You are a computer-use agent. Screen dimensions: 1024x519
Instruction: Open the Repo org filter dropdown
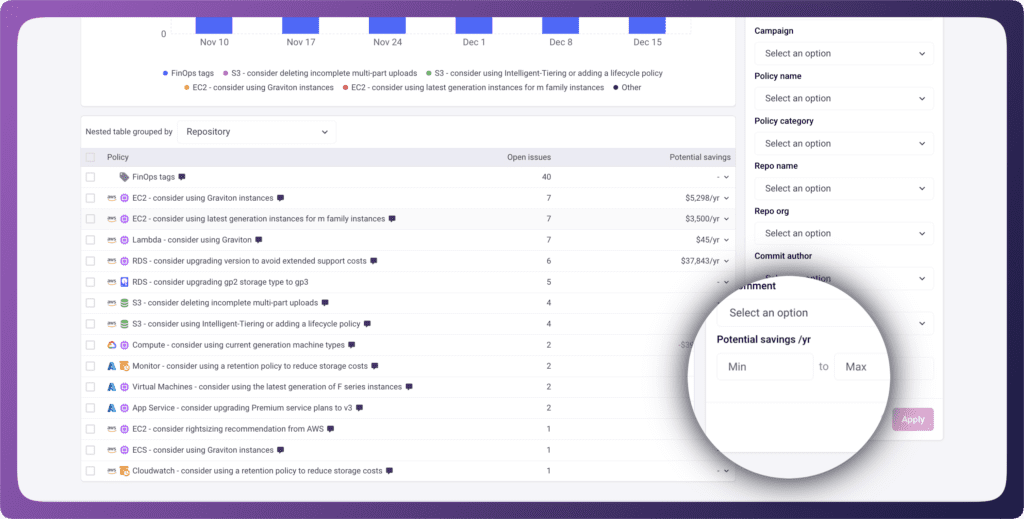(843, 233)
